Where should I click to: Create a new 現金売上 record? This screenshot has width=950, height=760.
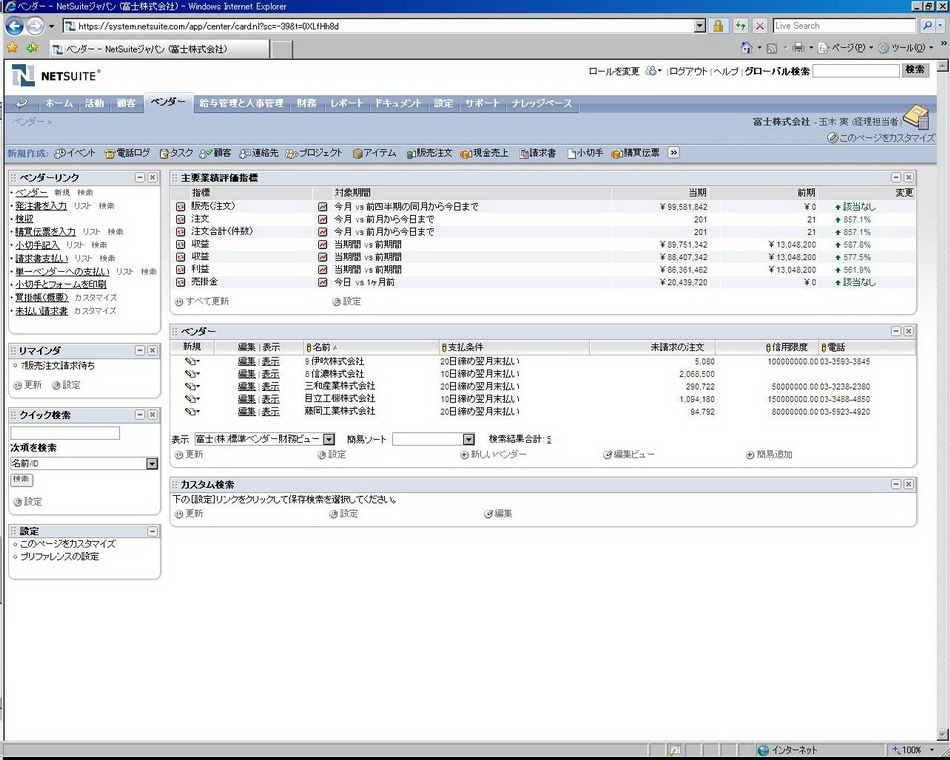[485, 153]
